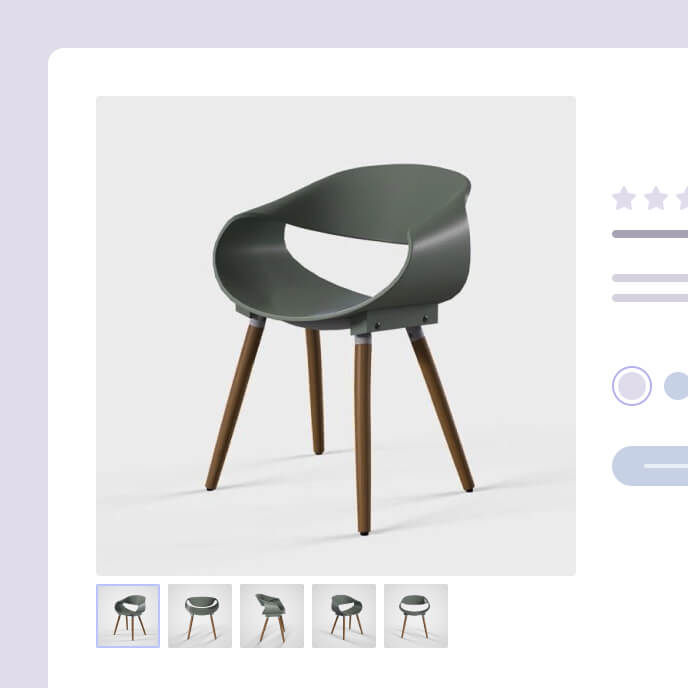Click the second light description placeholder line
The image size is (688, 688).
pyautogui.click(x=650, y=298)
